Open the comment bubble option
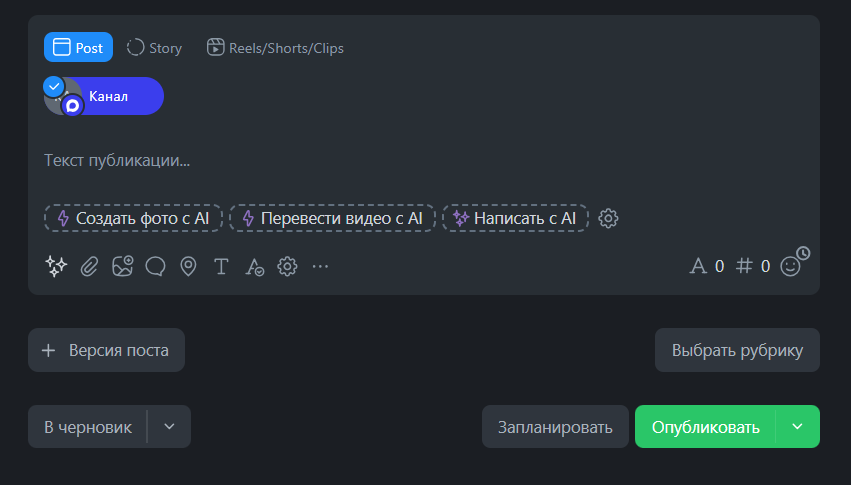This screenshot has height=485, width=851. pyautogui.click(x=155, y=266)
